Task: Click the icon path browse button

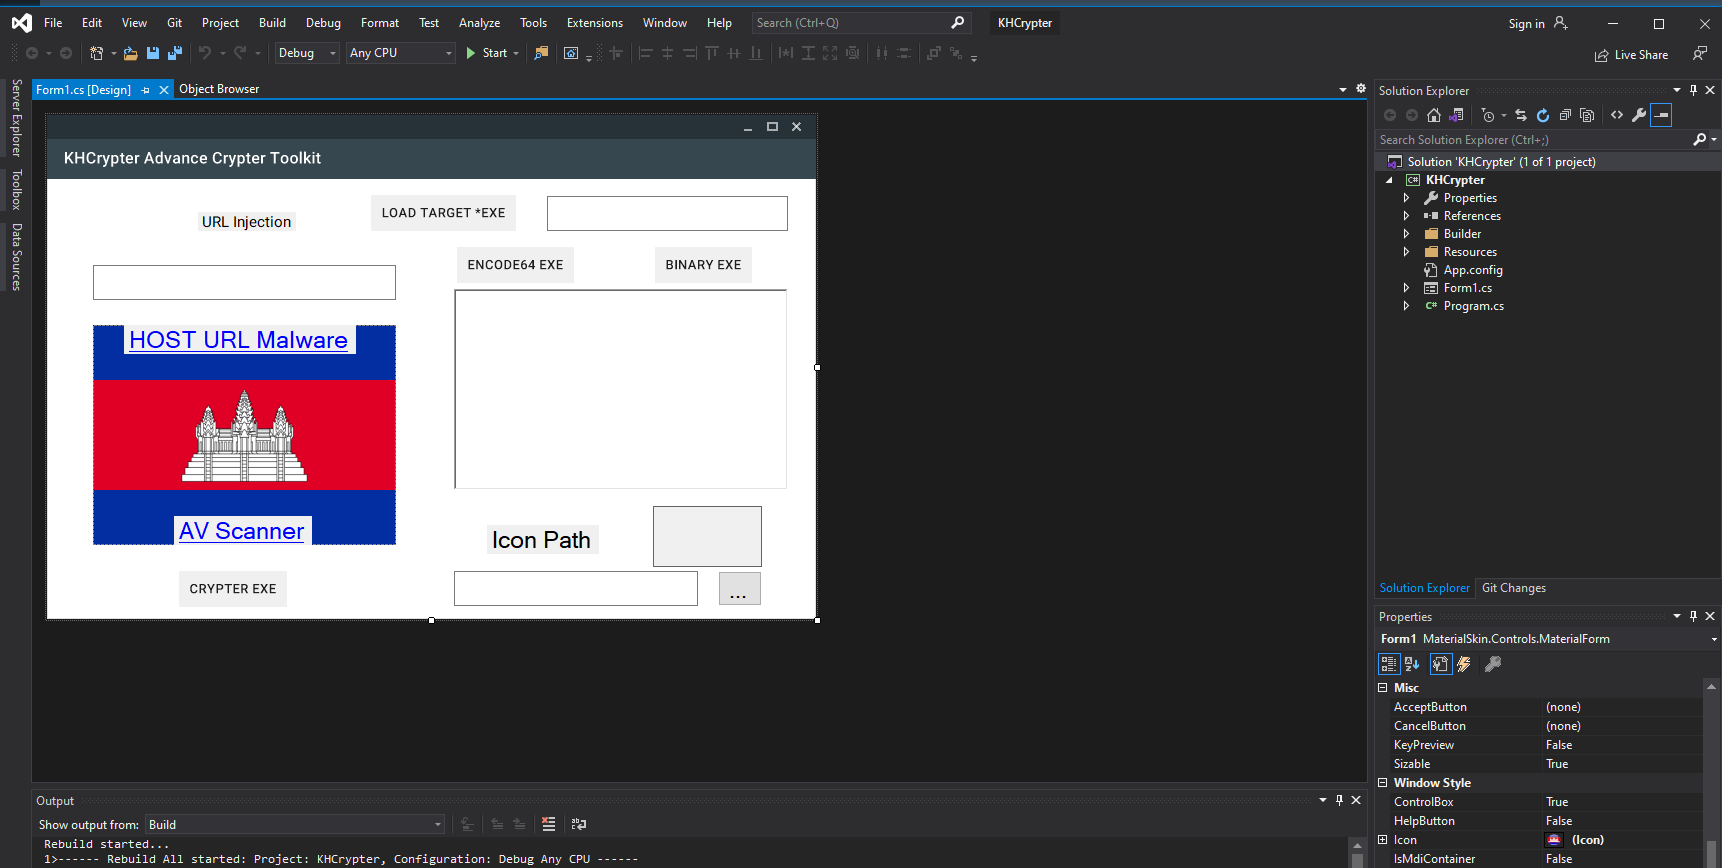Action: tap(740, 589)
